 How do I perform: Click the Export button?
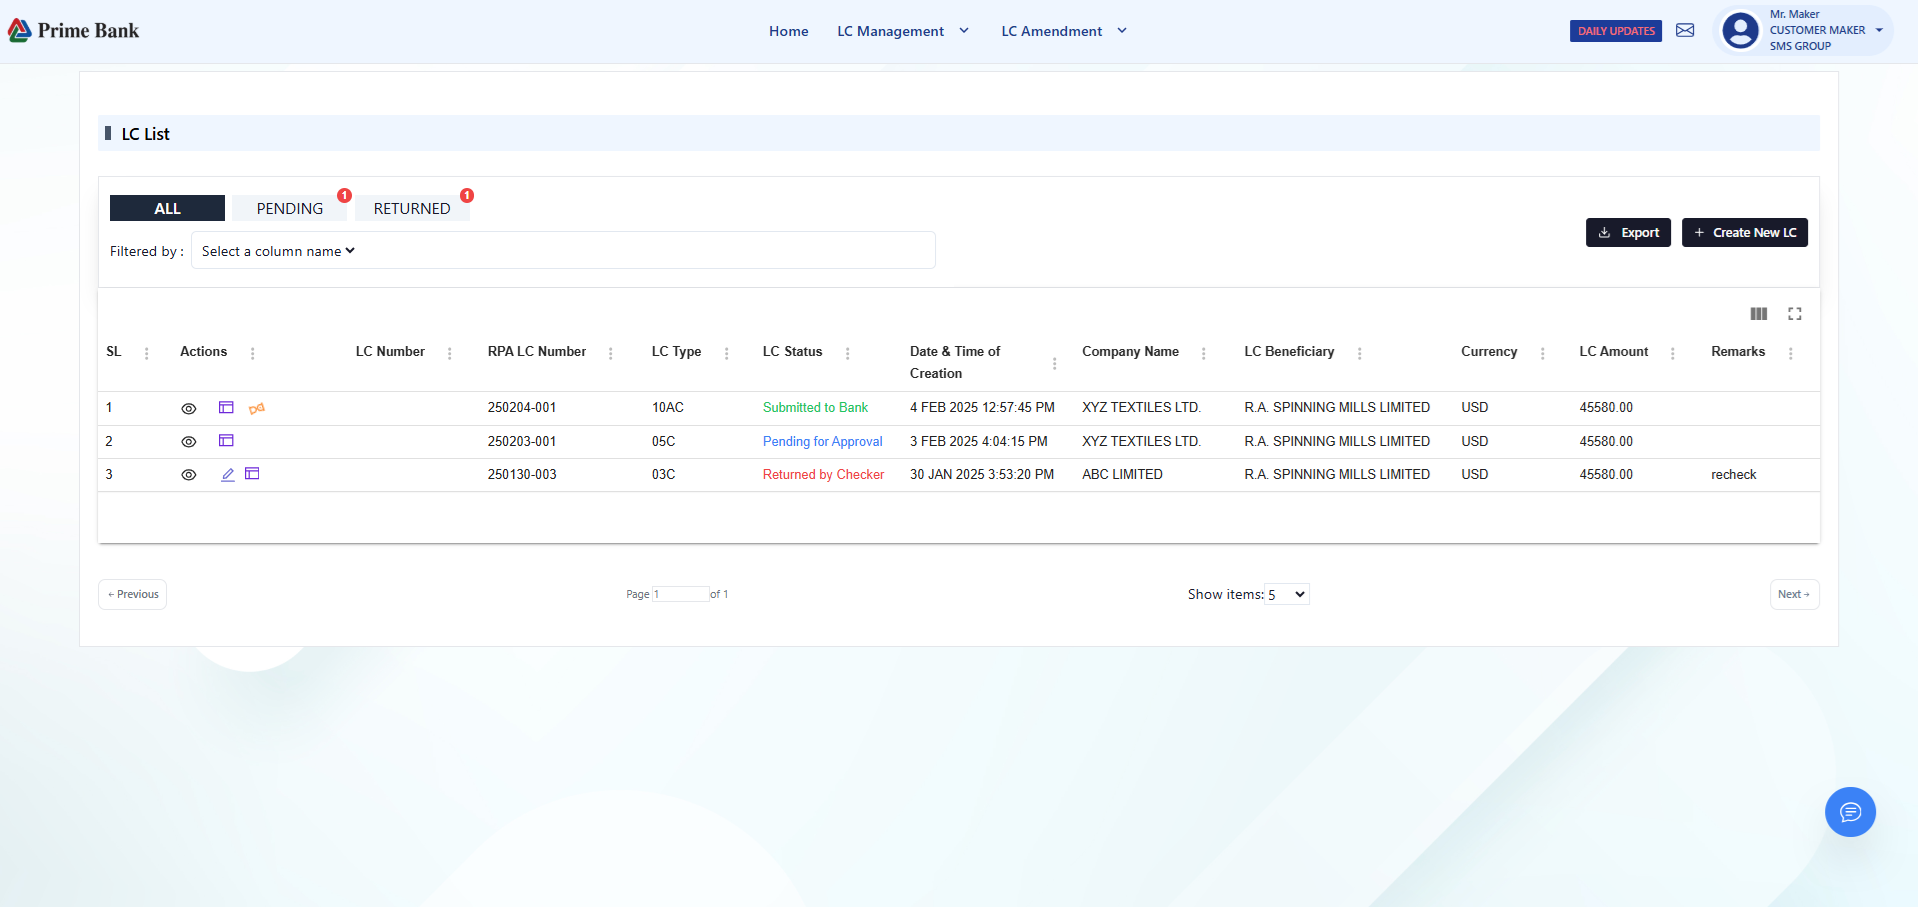pos(1628,232)
